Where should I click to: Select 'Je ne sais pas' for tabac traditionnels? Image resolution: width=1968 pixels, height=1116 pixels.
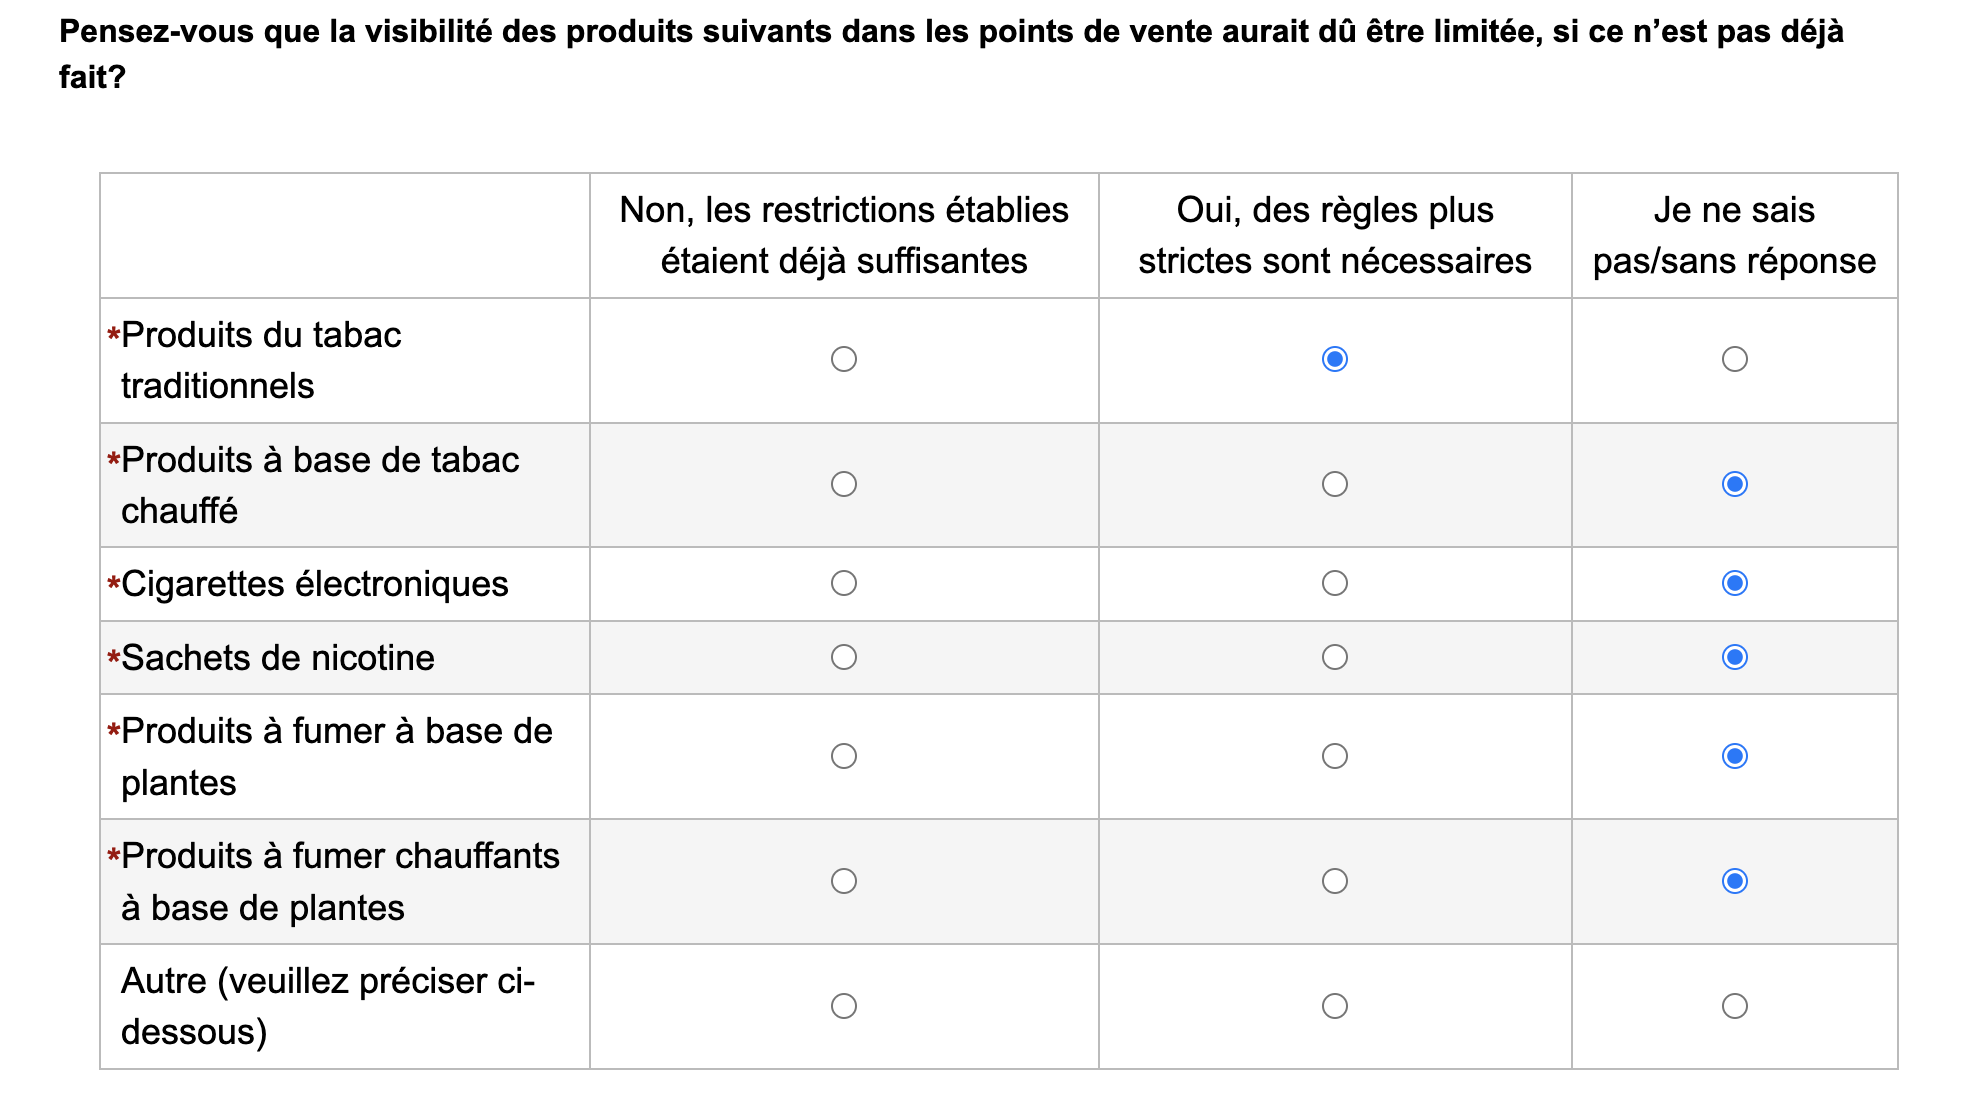pyautogui.click(x=1735, y=359)
